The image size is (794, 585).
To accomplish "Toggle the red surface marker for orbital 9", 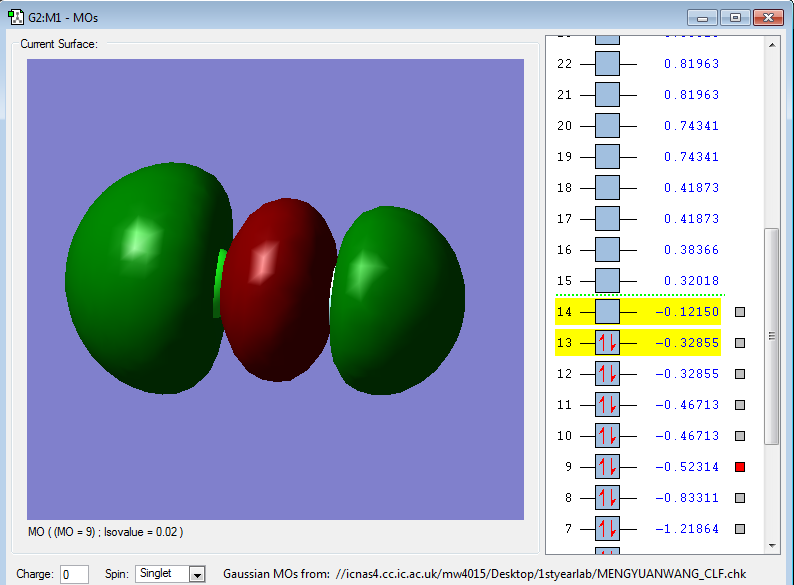I will click(x=740, y=467).
